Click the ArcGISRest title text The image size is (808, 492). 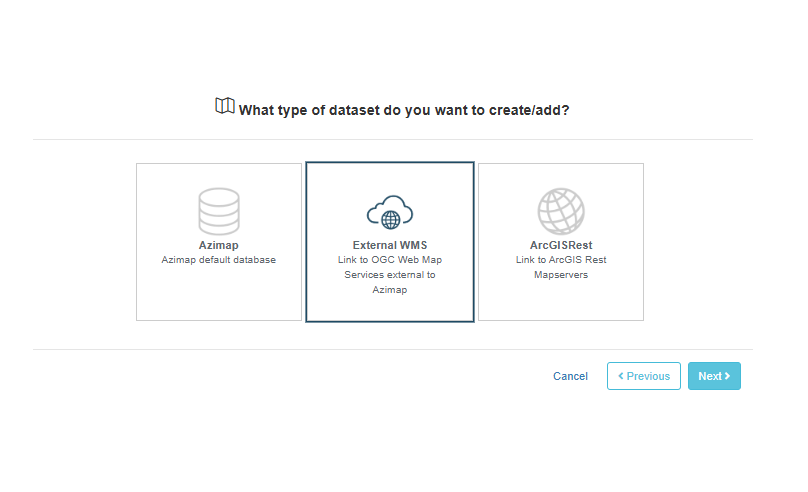(x=561, y=245)
